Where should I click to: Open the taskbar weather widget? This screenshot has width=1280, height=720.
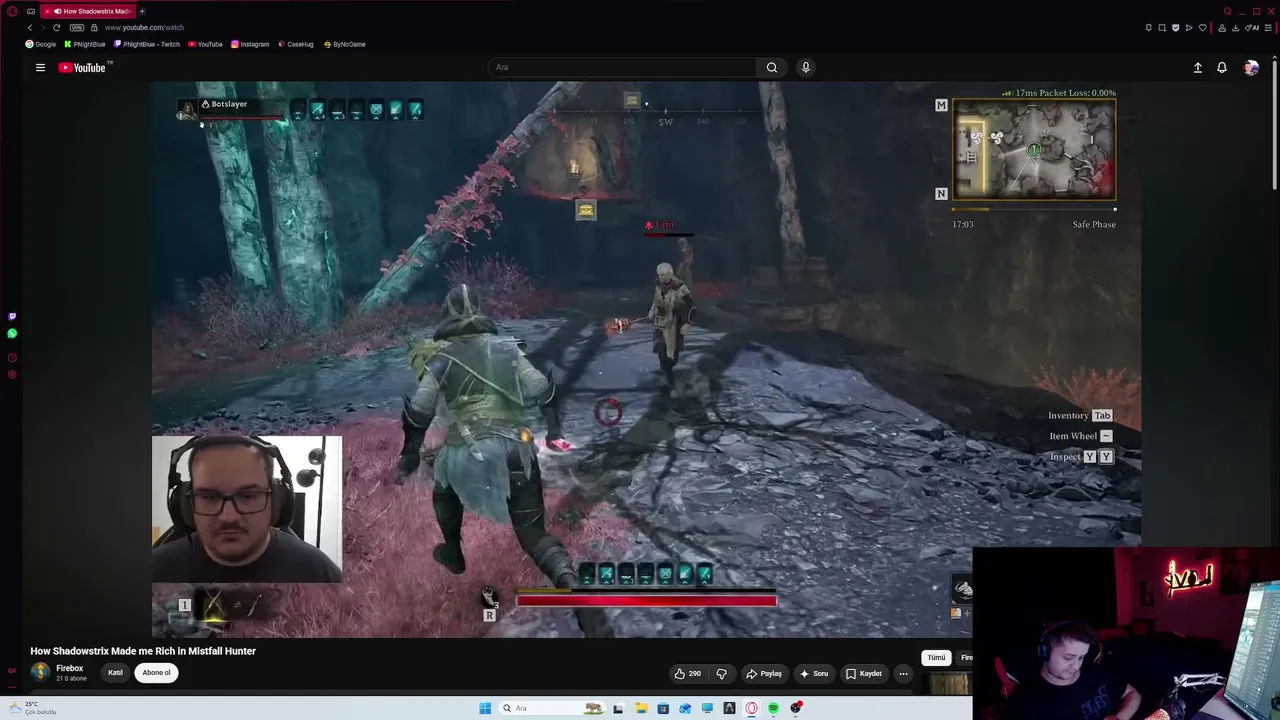point(32,708)
